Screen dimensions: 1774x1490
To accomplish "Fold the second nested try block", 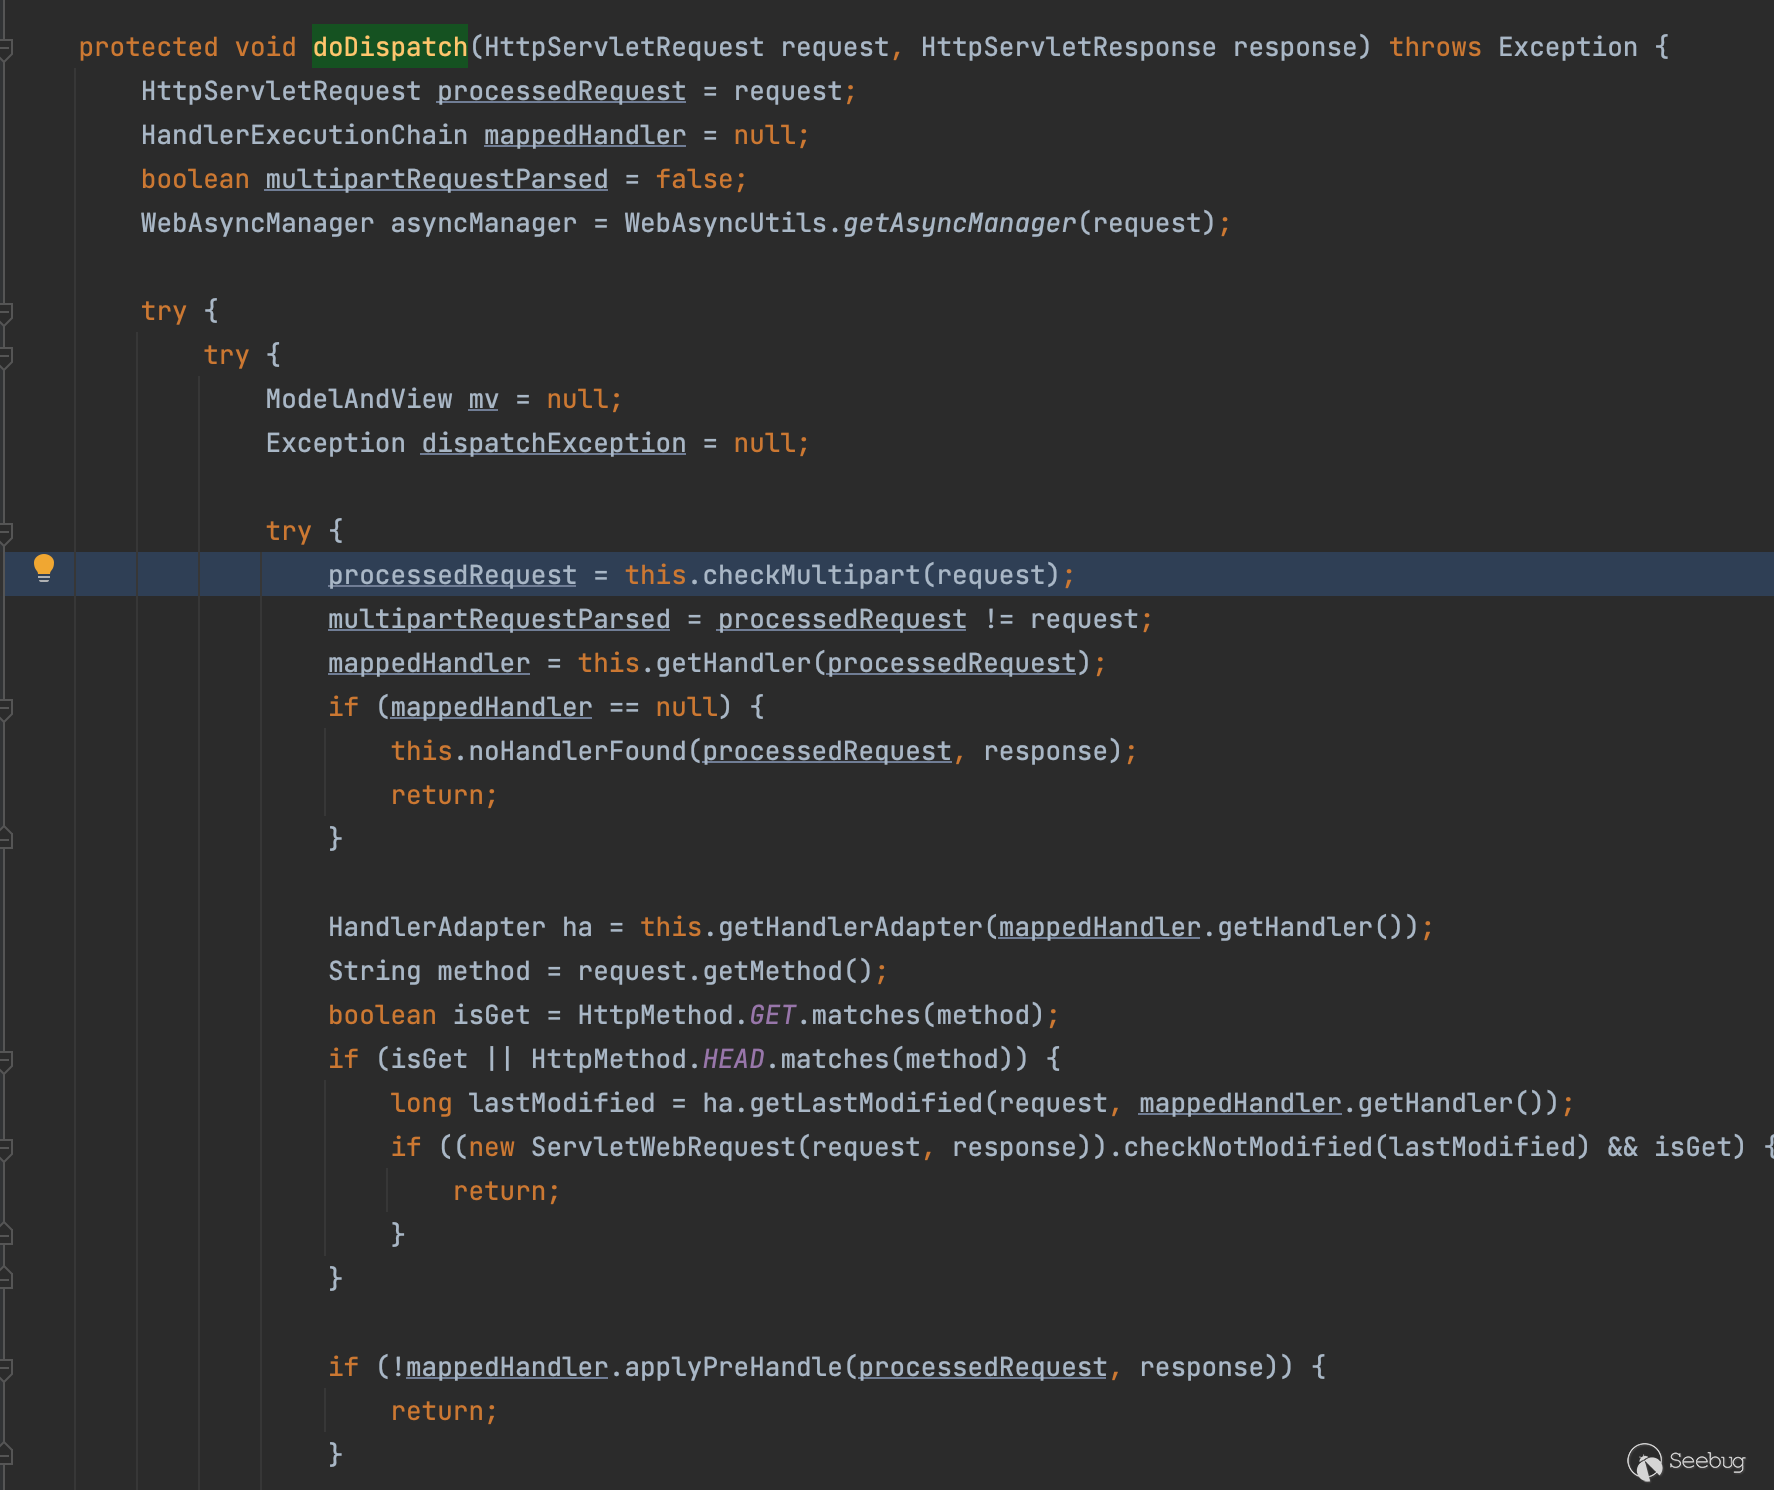I will point(6,356).
